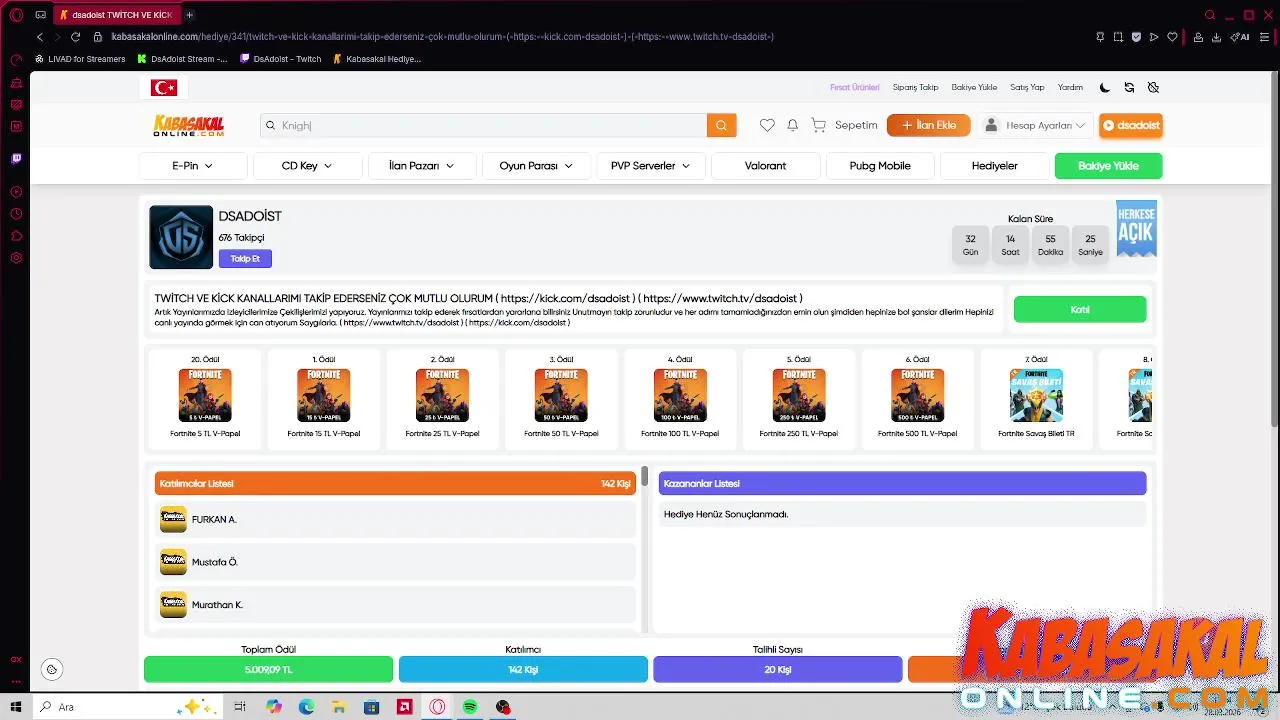Select the dsadoist TWITCH VE KICK browser tab
Screen dimensions: 1280x720
[118, 15]
